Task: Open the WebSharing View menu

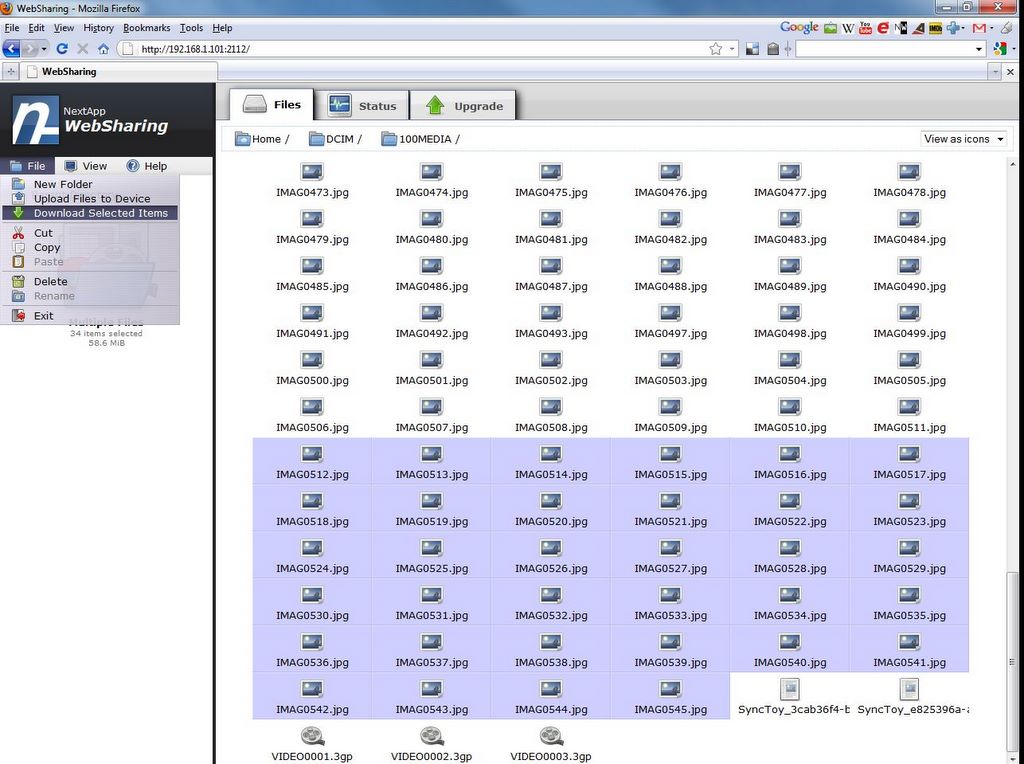Action: click(x=86, y=166)
